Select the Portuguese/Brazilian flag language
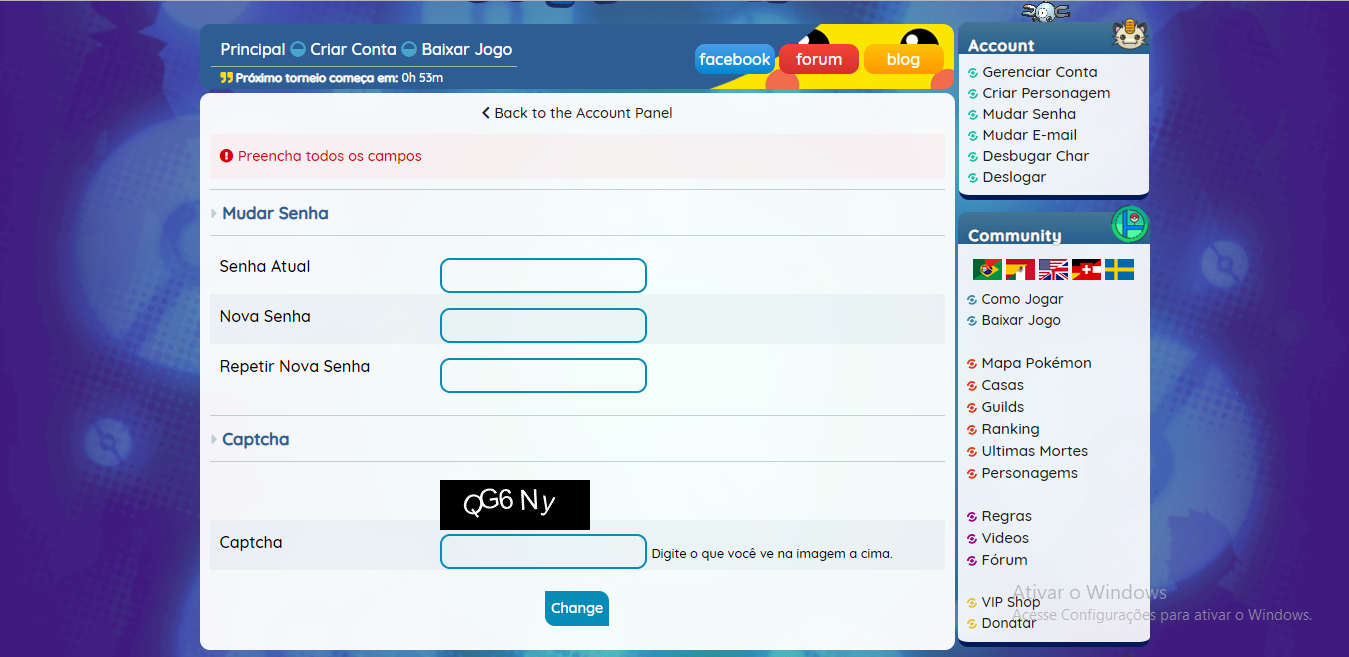The image size is (1349, 657). pos(987,270)
